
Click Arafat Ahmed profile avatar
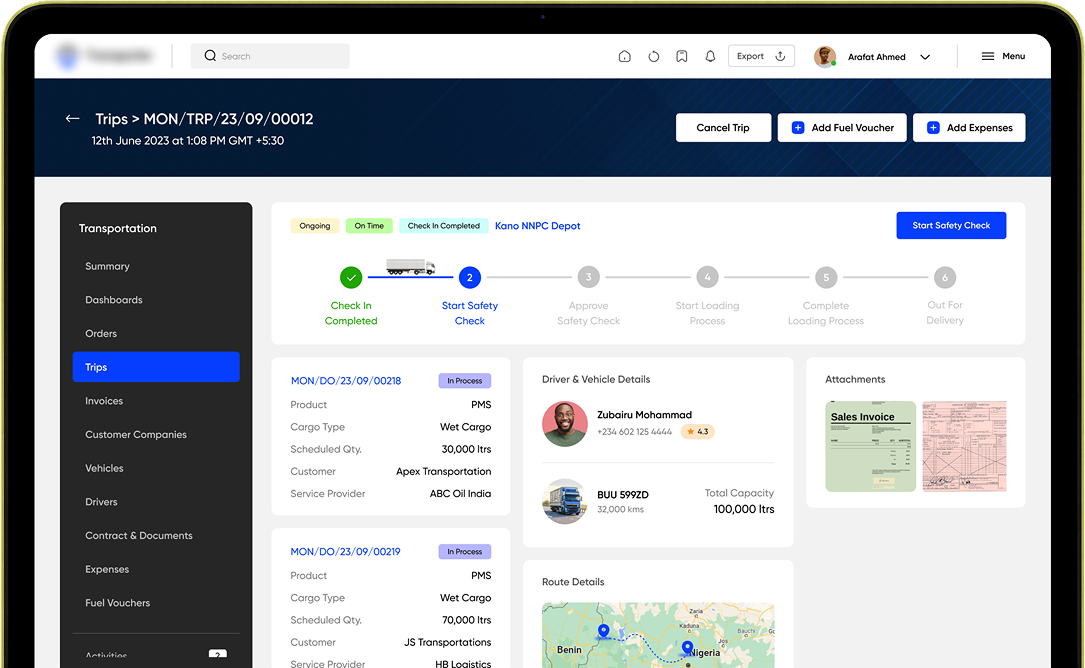tap(825, 57)
